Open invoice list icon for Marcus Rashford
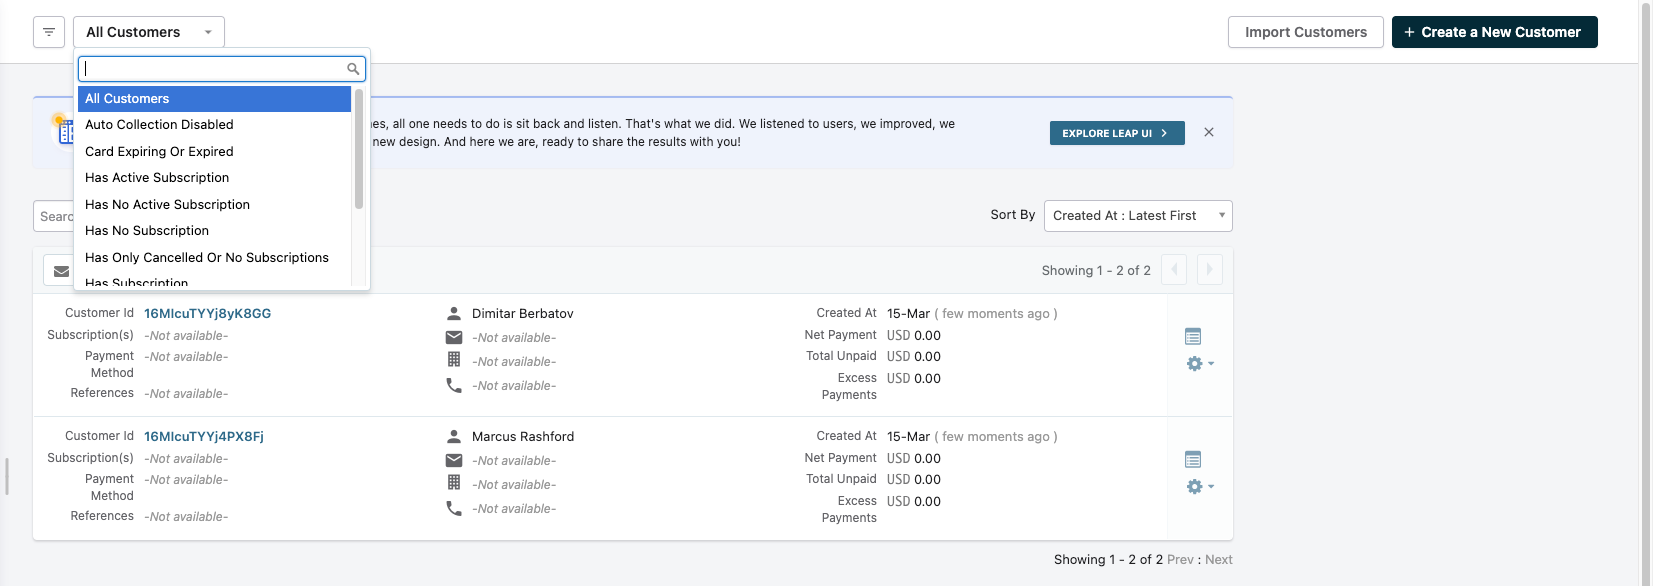This screenshot has height=586, width=1653. pos(1192,460)
